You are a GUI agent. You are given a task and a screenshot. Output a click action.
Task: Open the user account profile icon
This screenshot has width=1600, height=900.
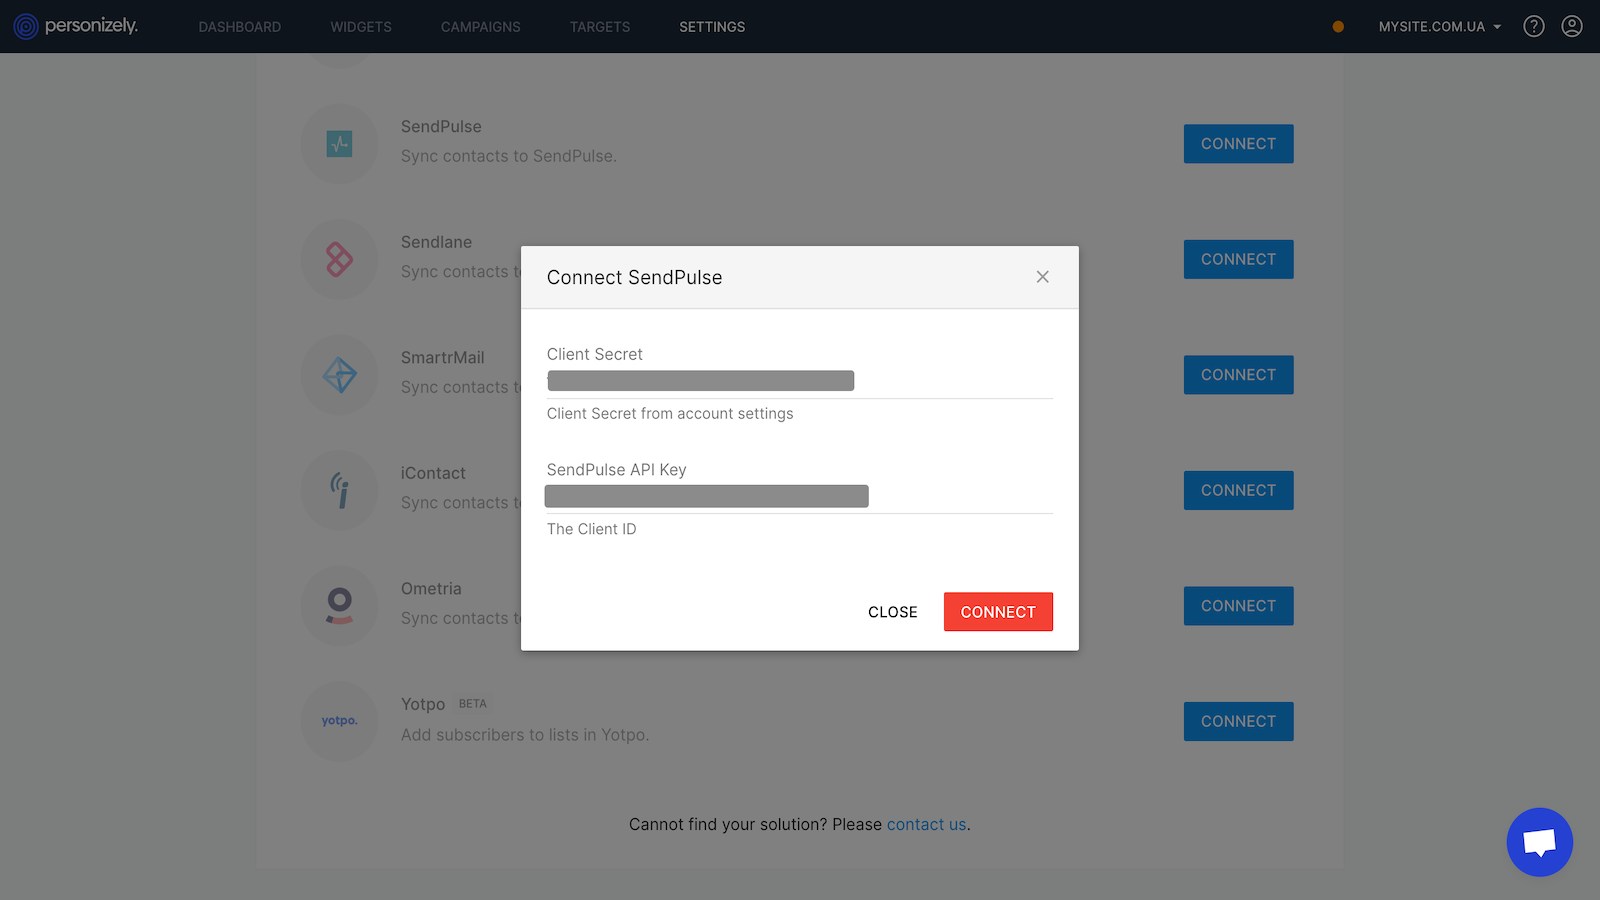coord(1572,27)
